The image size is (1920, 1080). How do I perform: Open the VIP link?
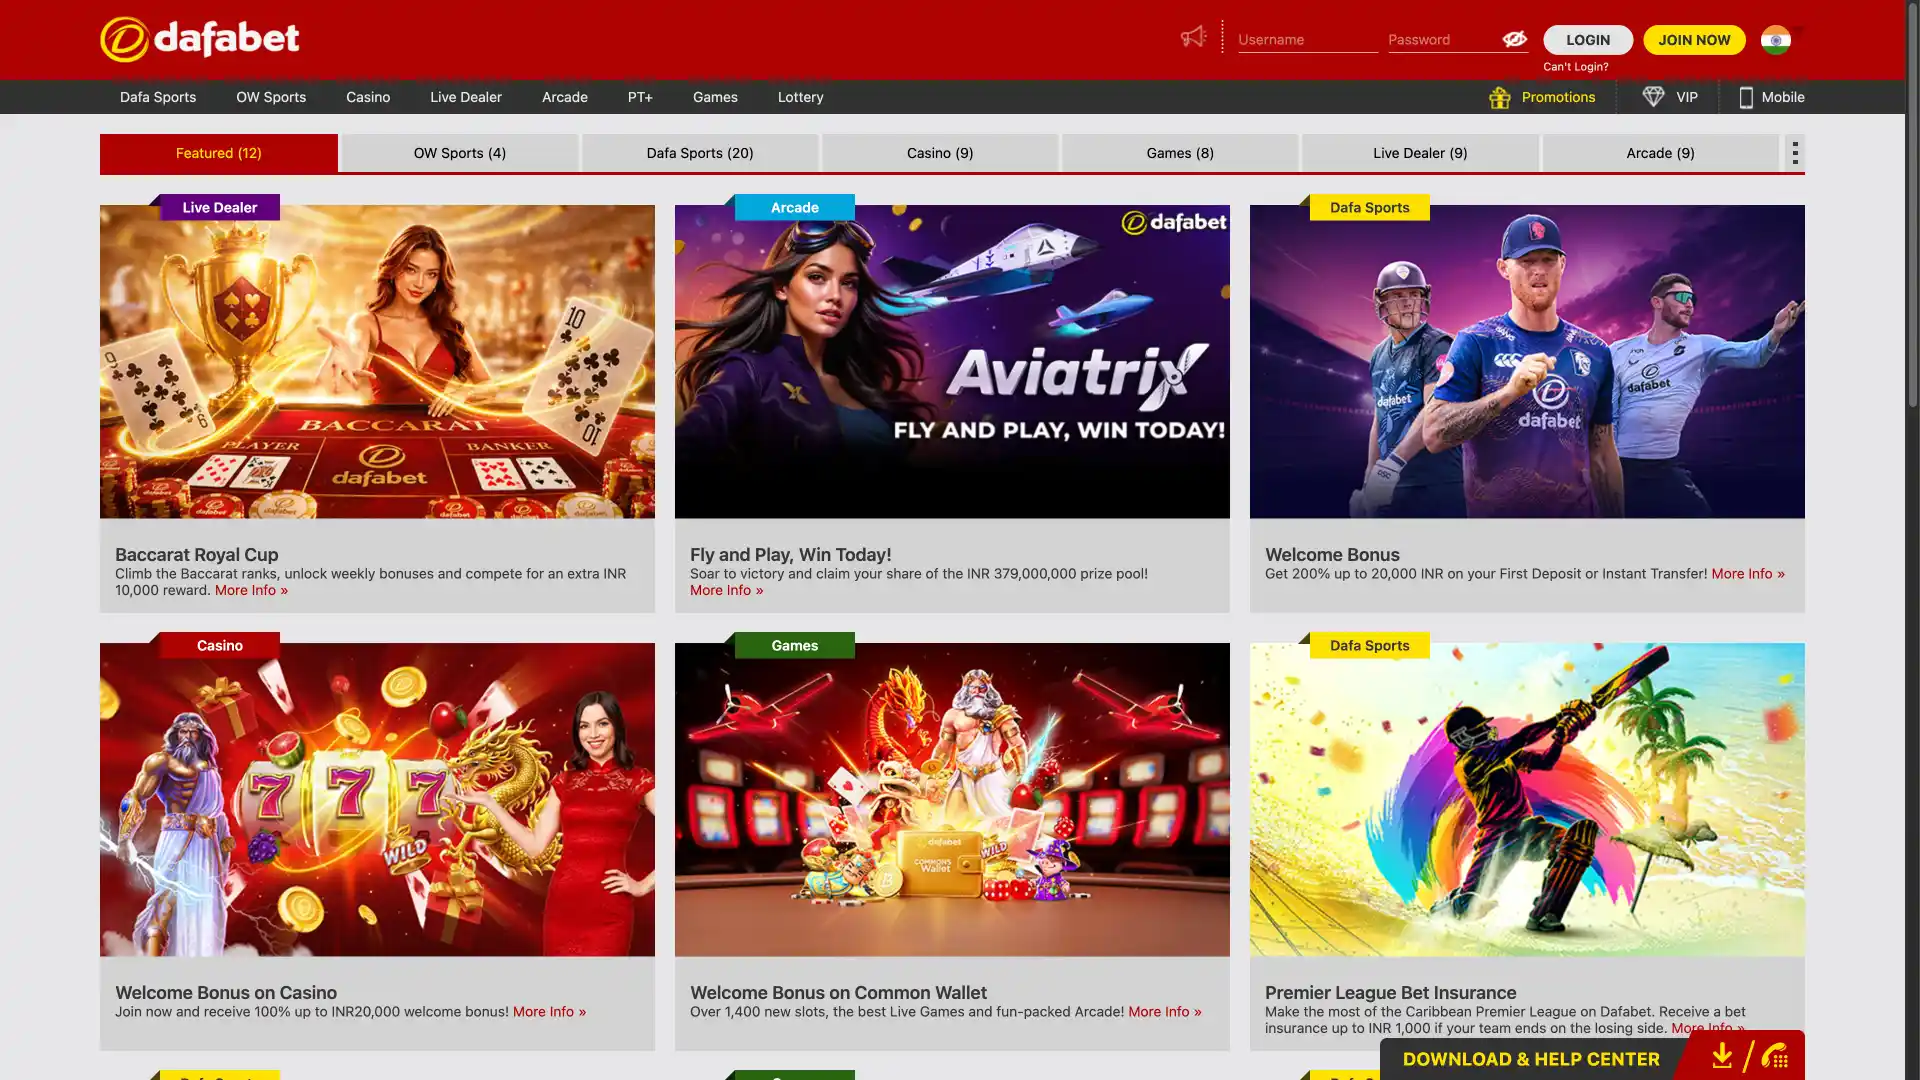pos(1687,97)
